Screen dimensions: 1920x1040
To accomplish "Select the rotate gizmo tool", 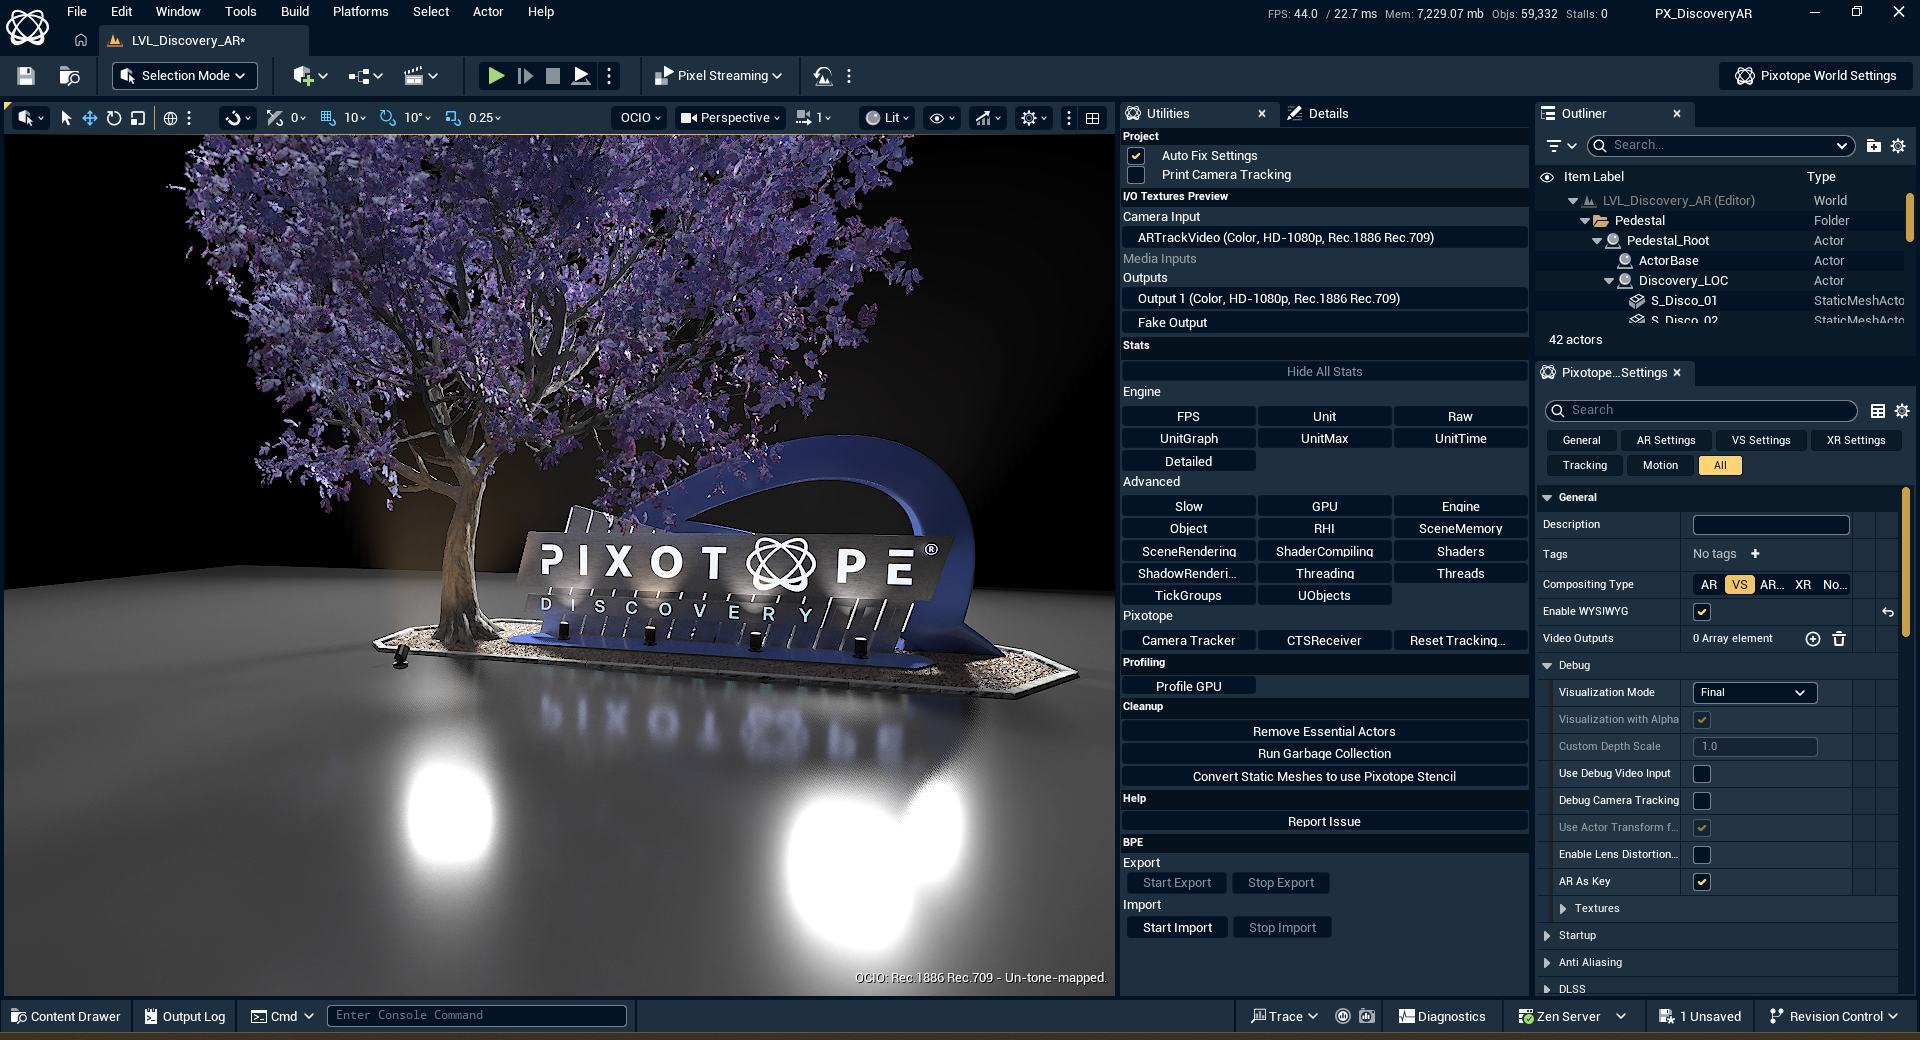I will (x=114, y=118).
